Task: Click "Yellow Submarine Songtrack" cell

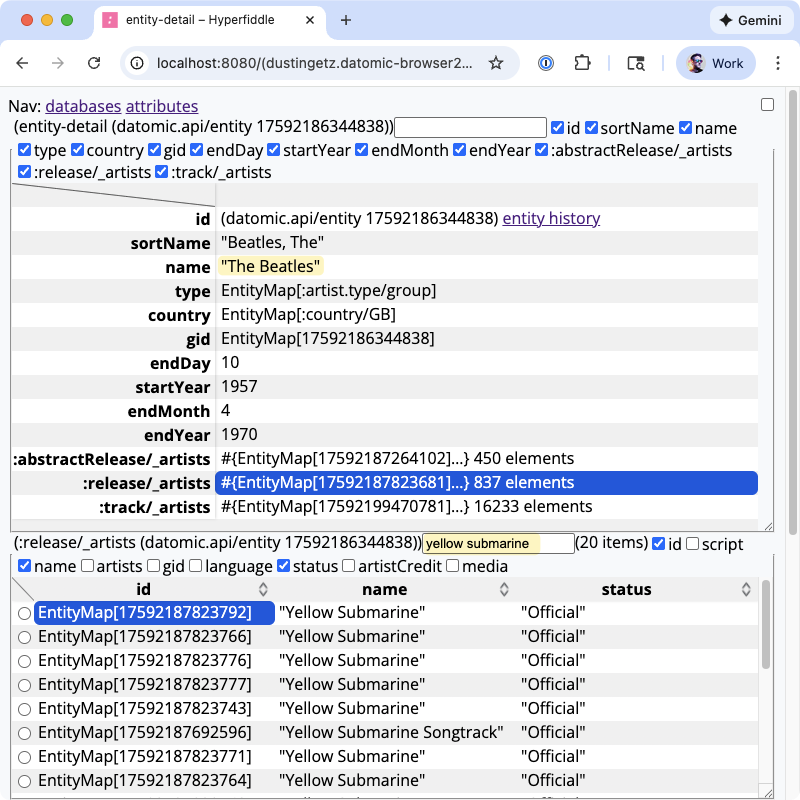Action: 391,733
